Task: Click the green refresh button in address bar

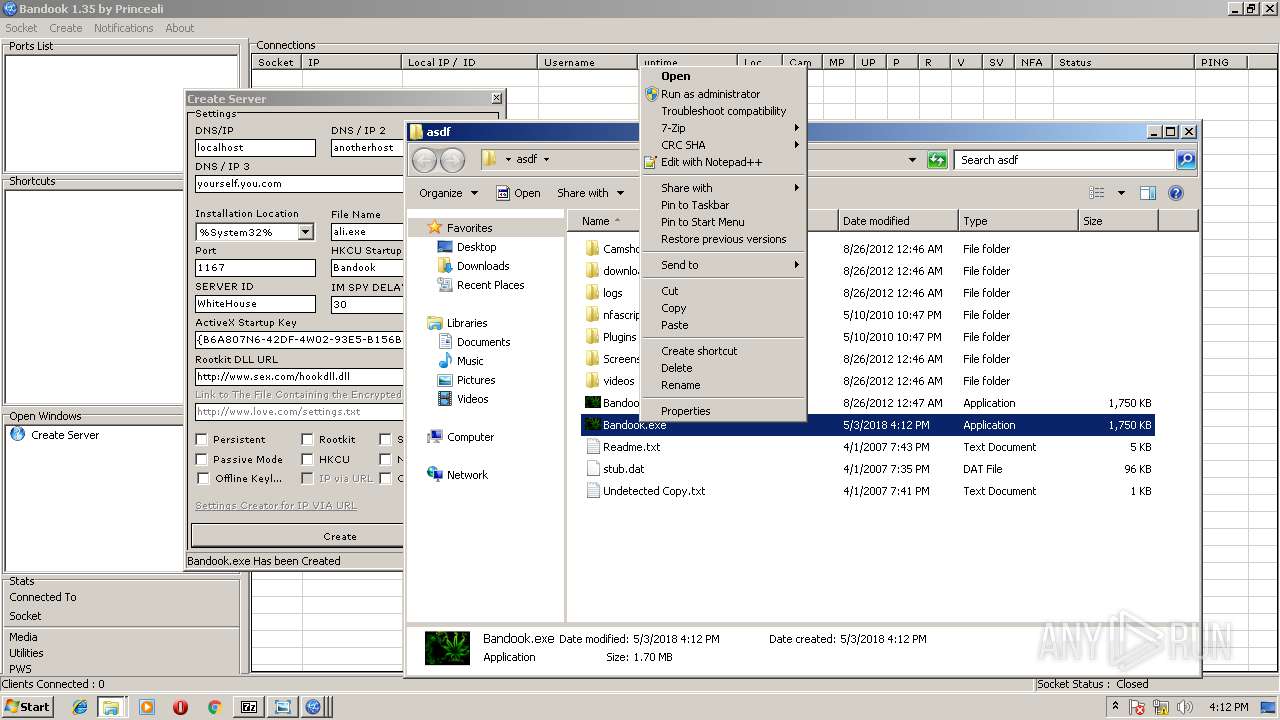Action: coord(937,160)
